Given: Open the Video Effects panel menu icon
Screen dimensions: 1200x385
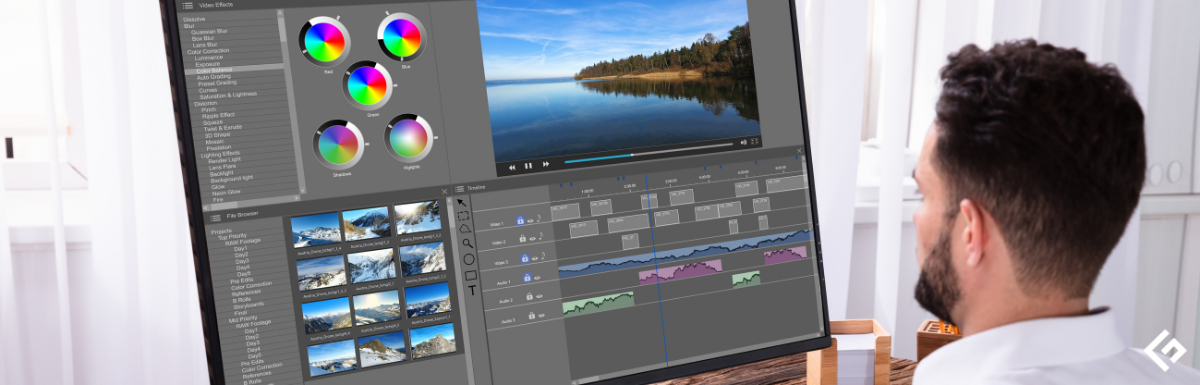Looking at the screenshot, I should click(x=188, y=5).
